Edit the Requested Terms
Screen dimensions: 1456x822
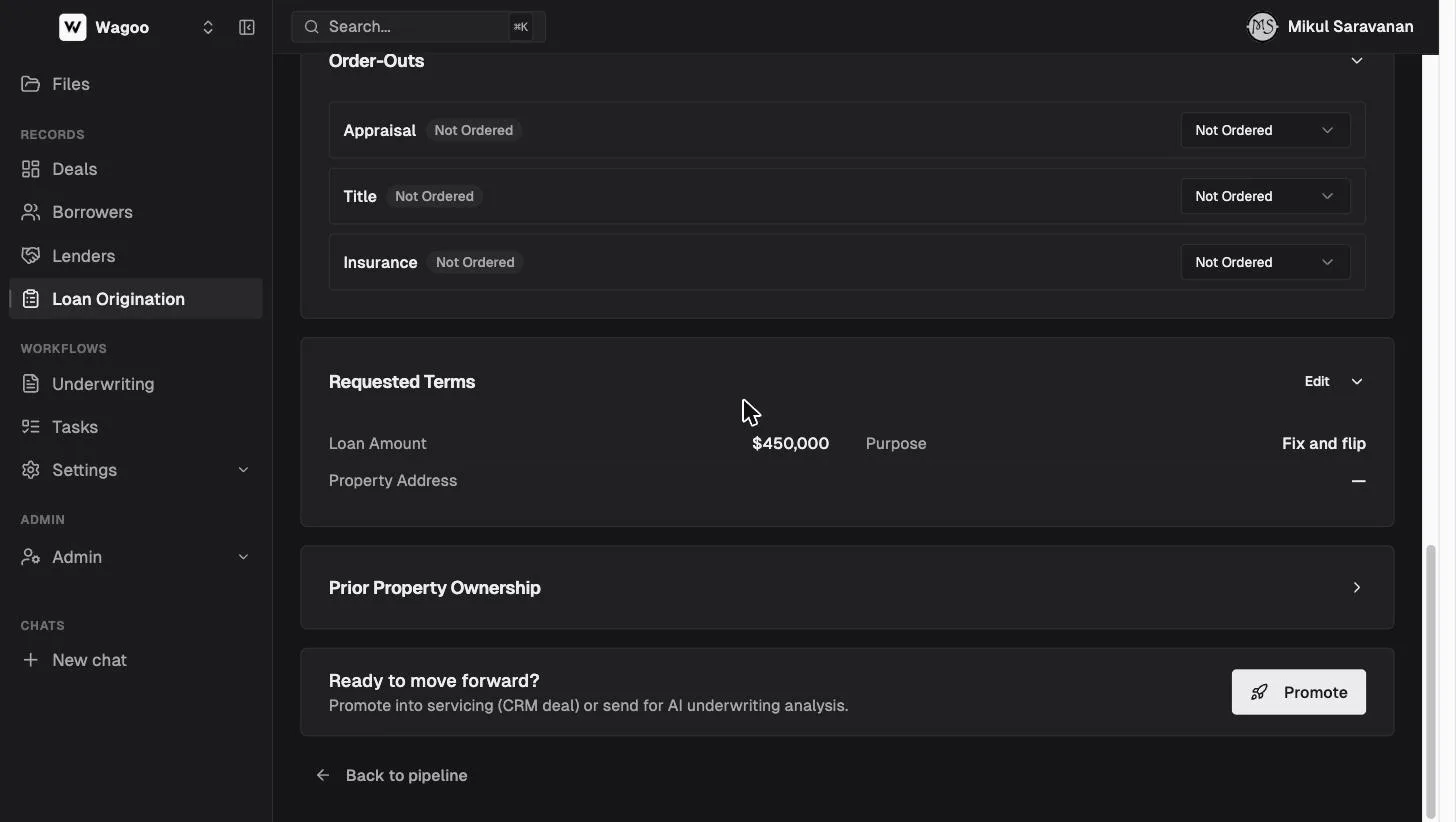coord(1317,381)
